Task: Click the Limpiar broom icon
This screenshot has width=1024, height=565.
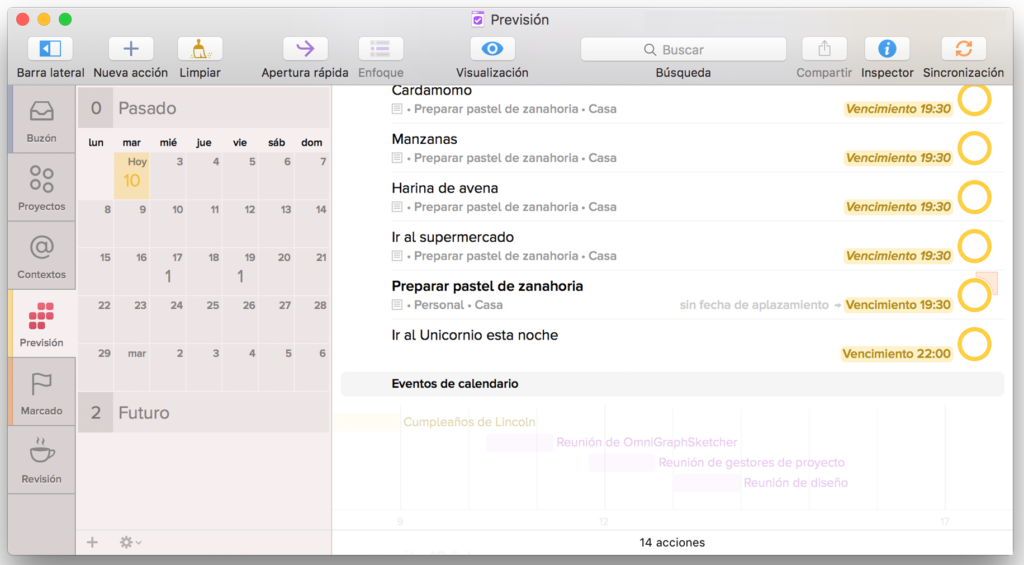Action: 200,49
